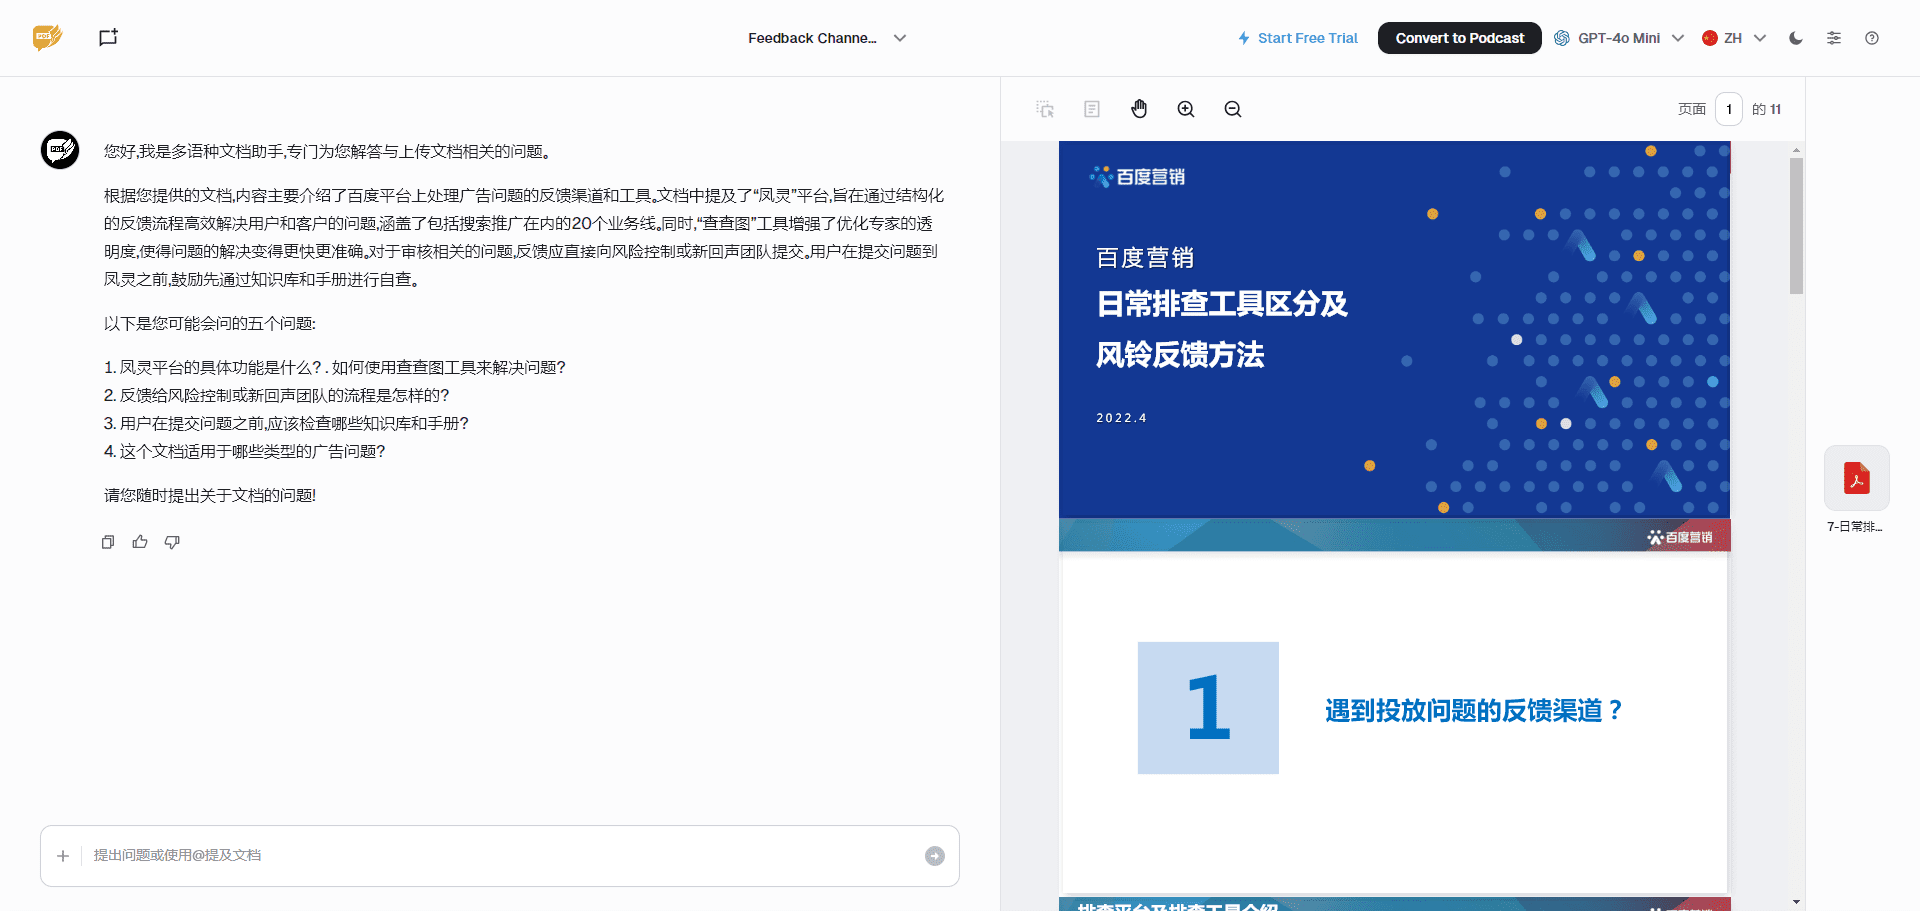The image size is (1920, 911).
Task: Click the section heading 遇到投放问题的反馈渠道？
Action: coord(1474,710)
